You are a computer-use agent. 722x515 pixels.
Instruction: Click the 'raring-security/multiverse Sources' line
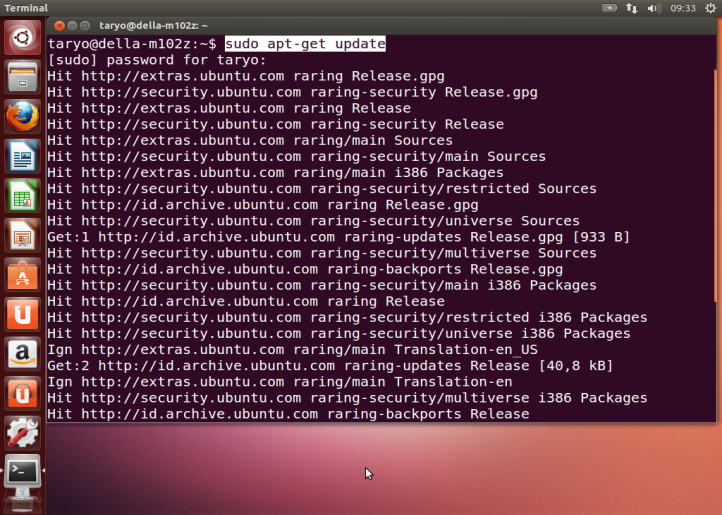point(322,253)
